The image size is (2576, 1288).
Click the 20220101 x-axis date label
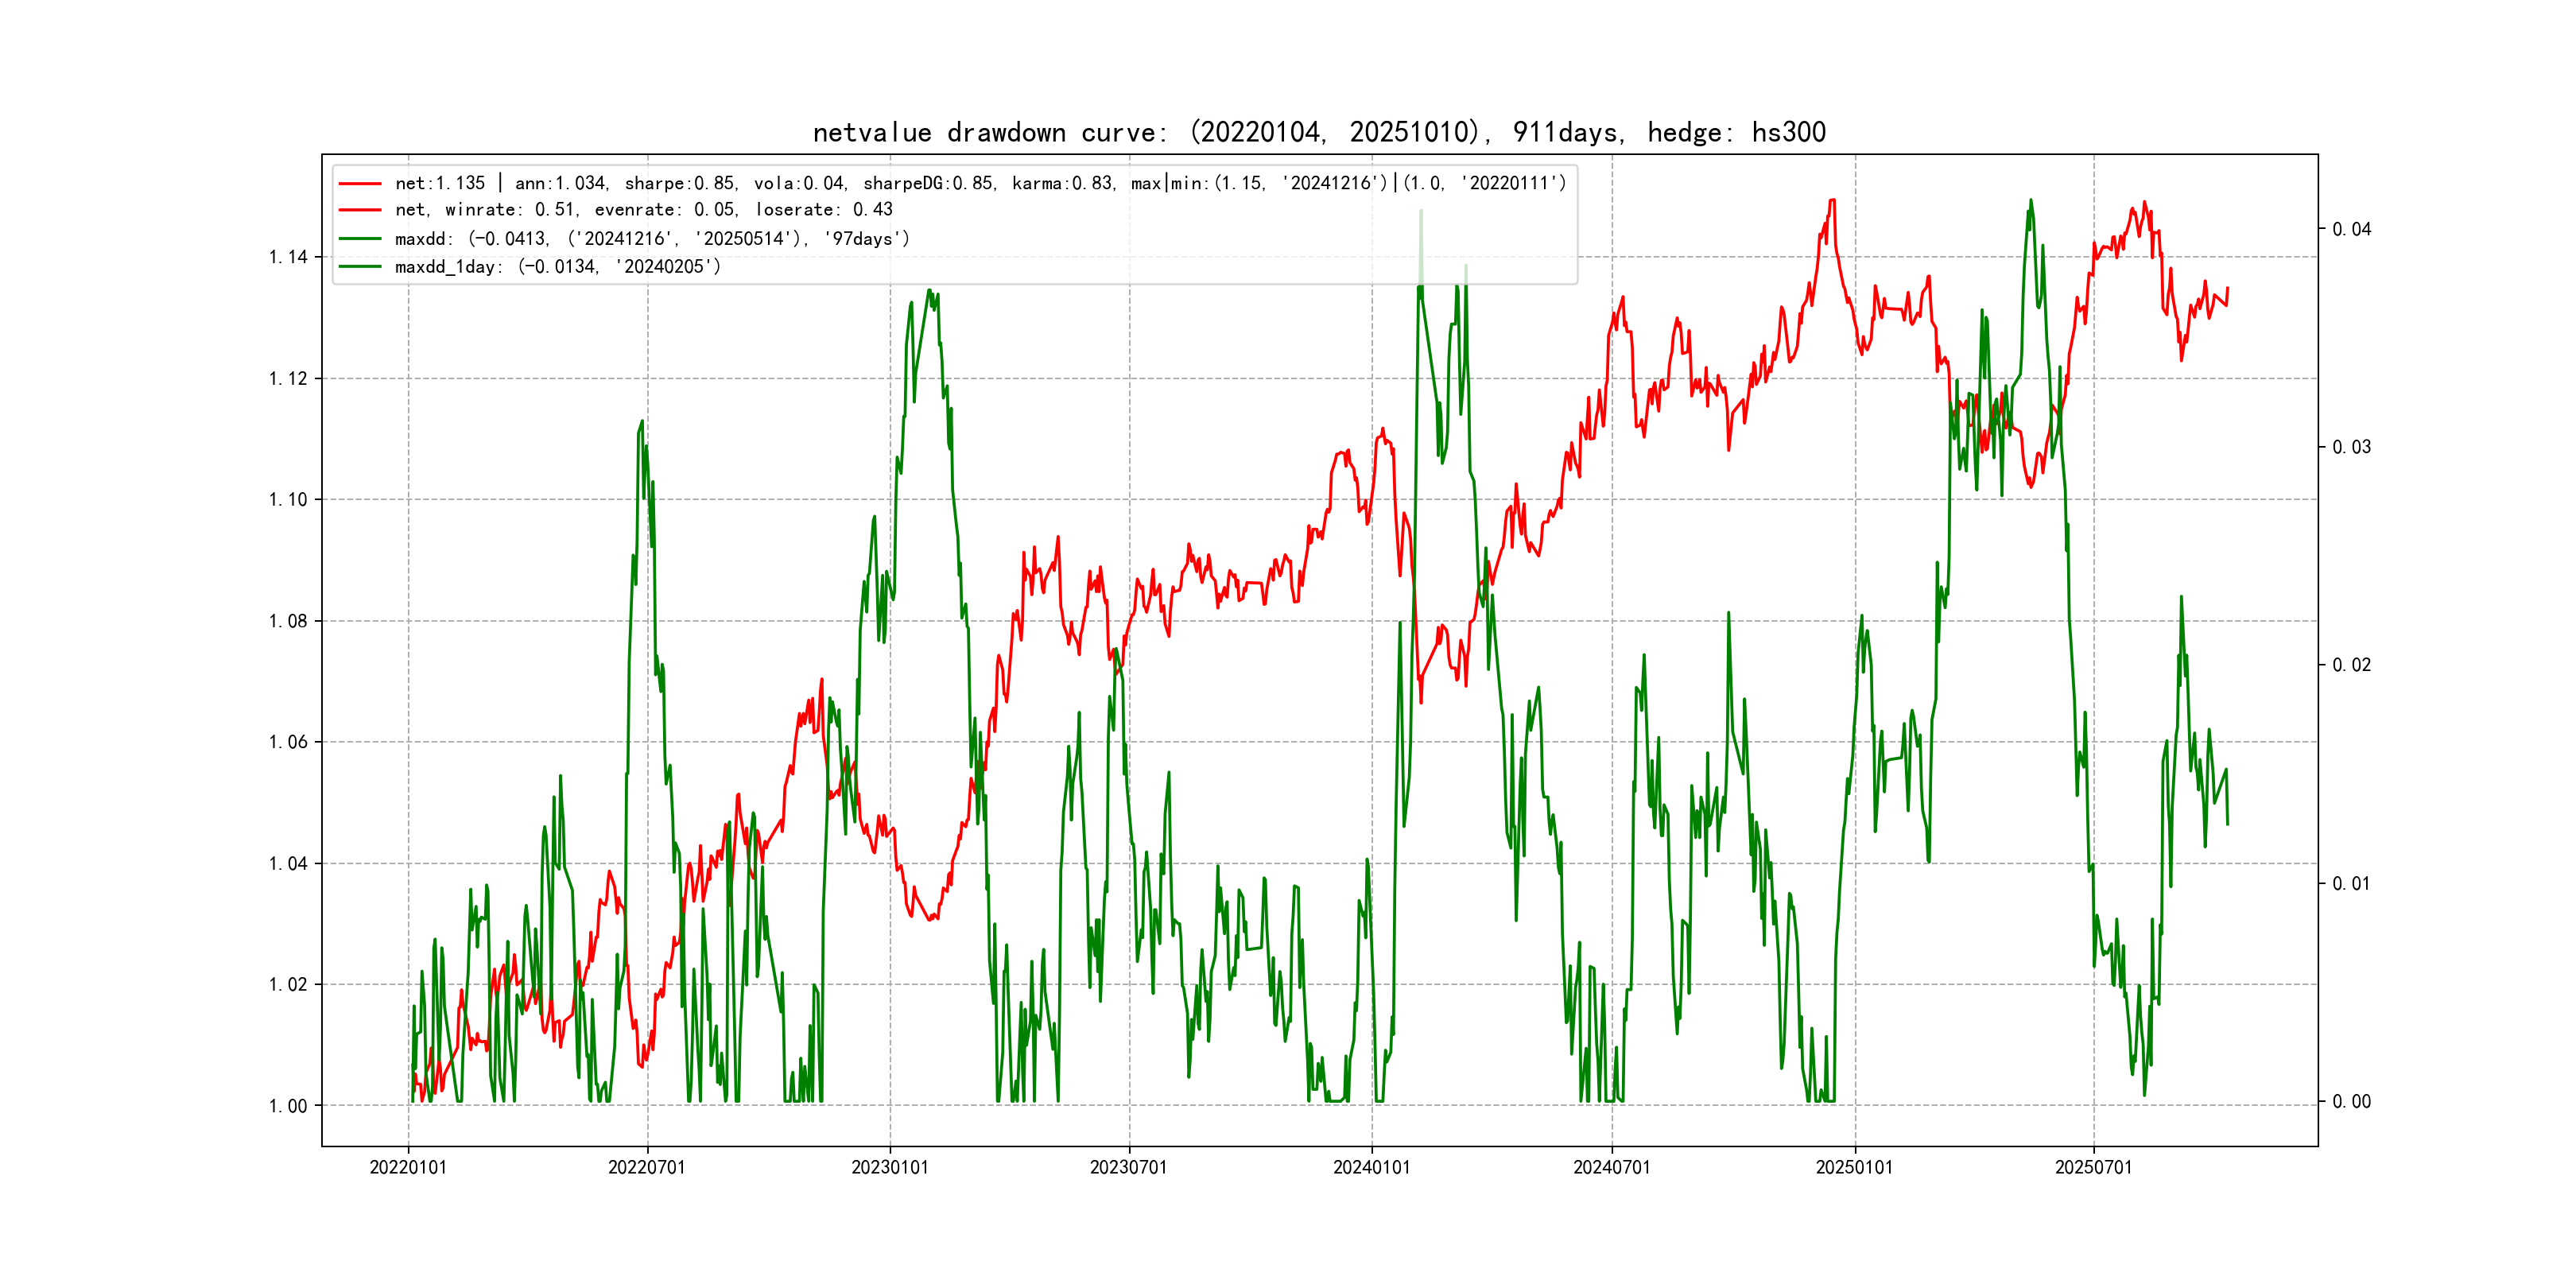408,1167
